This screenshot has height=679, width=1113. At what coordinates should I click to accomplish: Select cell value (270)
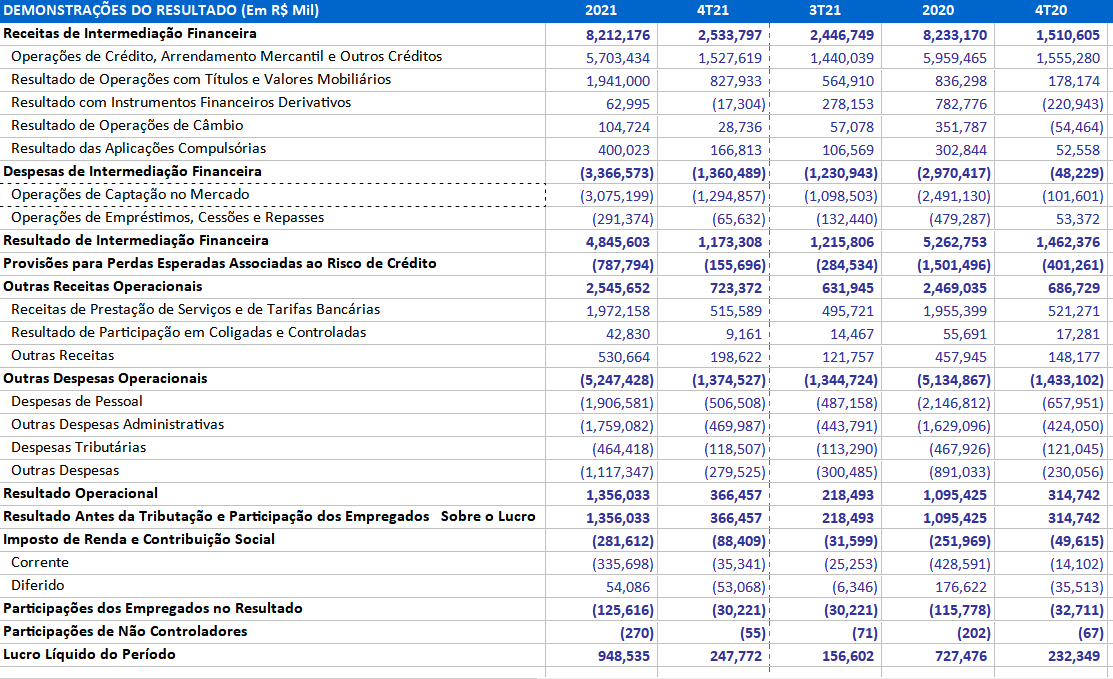(x=637, y=634)
